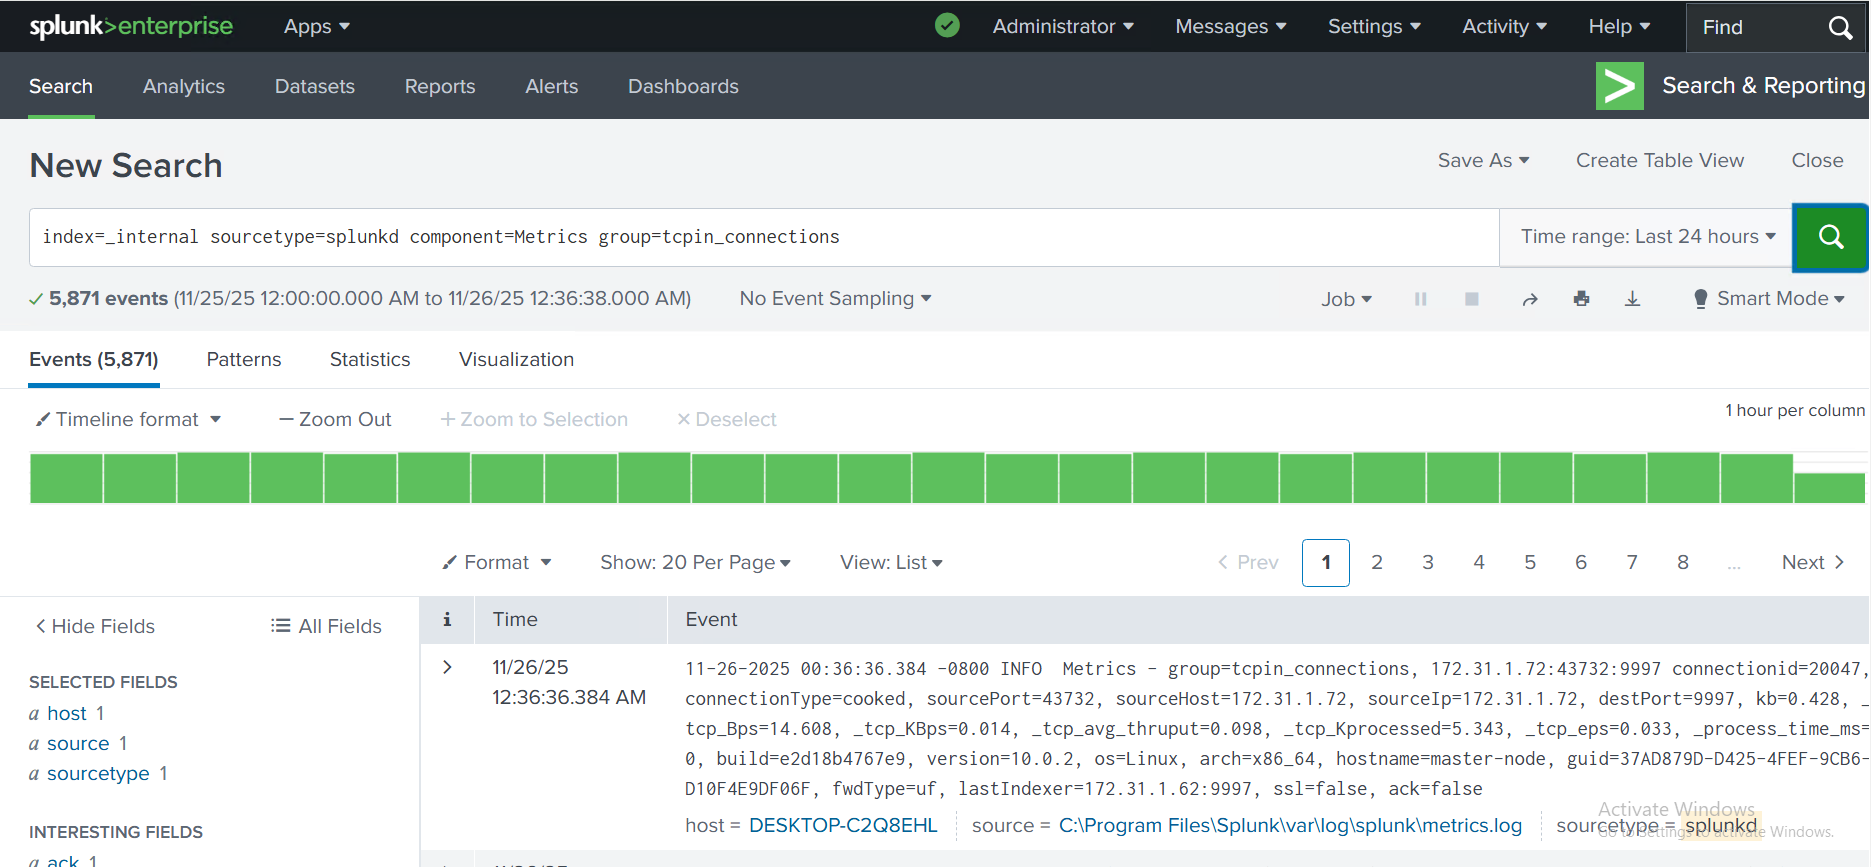Viewport: 1871px width, 867px height.
Task: Click the ack interesting field
Action: click(63, 860)
